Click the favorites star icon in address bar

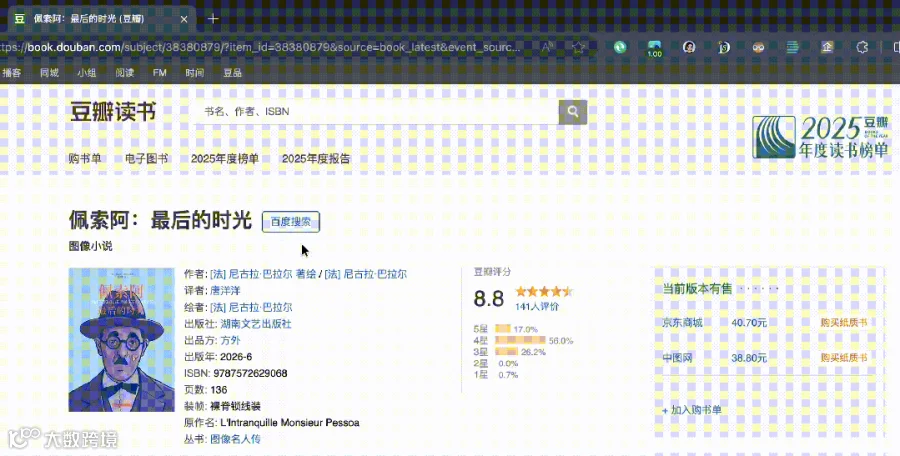click(x=578, y=47)
